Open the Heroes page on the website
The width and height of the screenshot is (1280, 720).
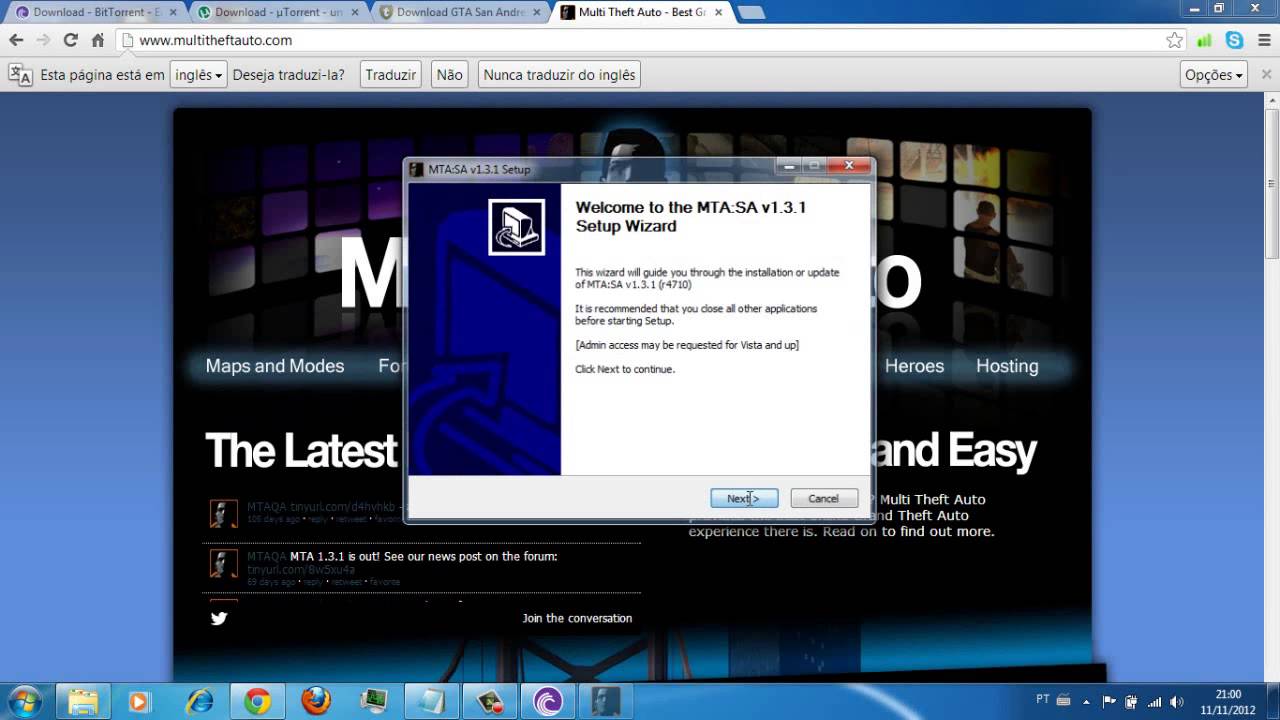(x=914, y=366)
